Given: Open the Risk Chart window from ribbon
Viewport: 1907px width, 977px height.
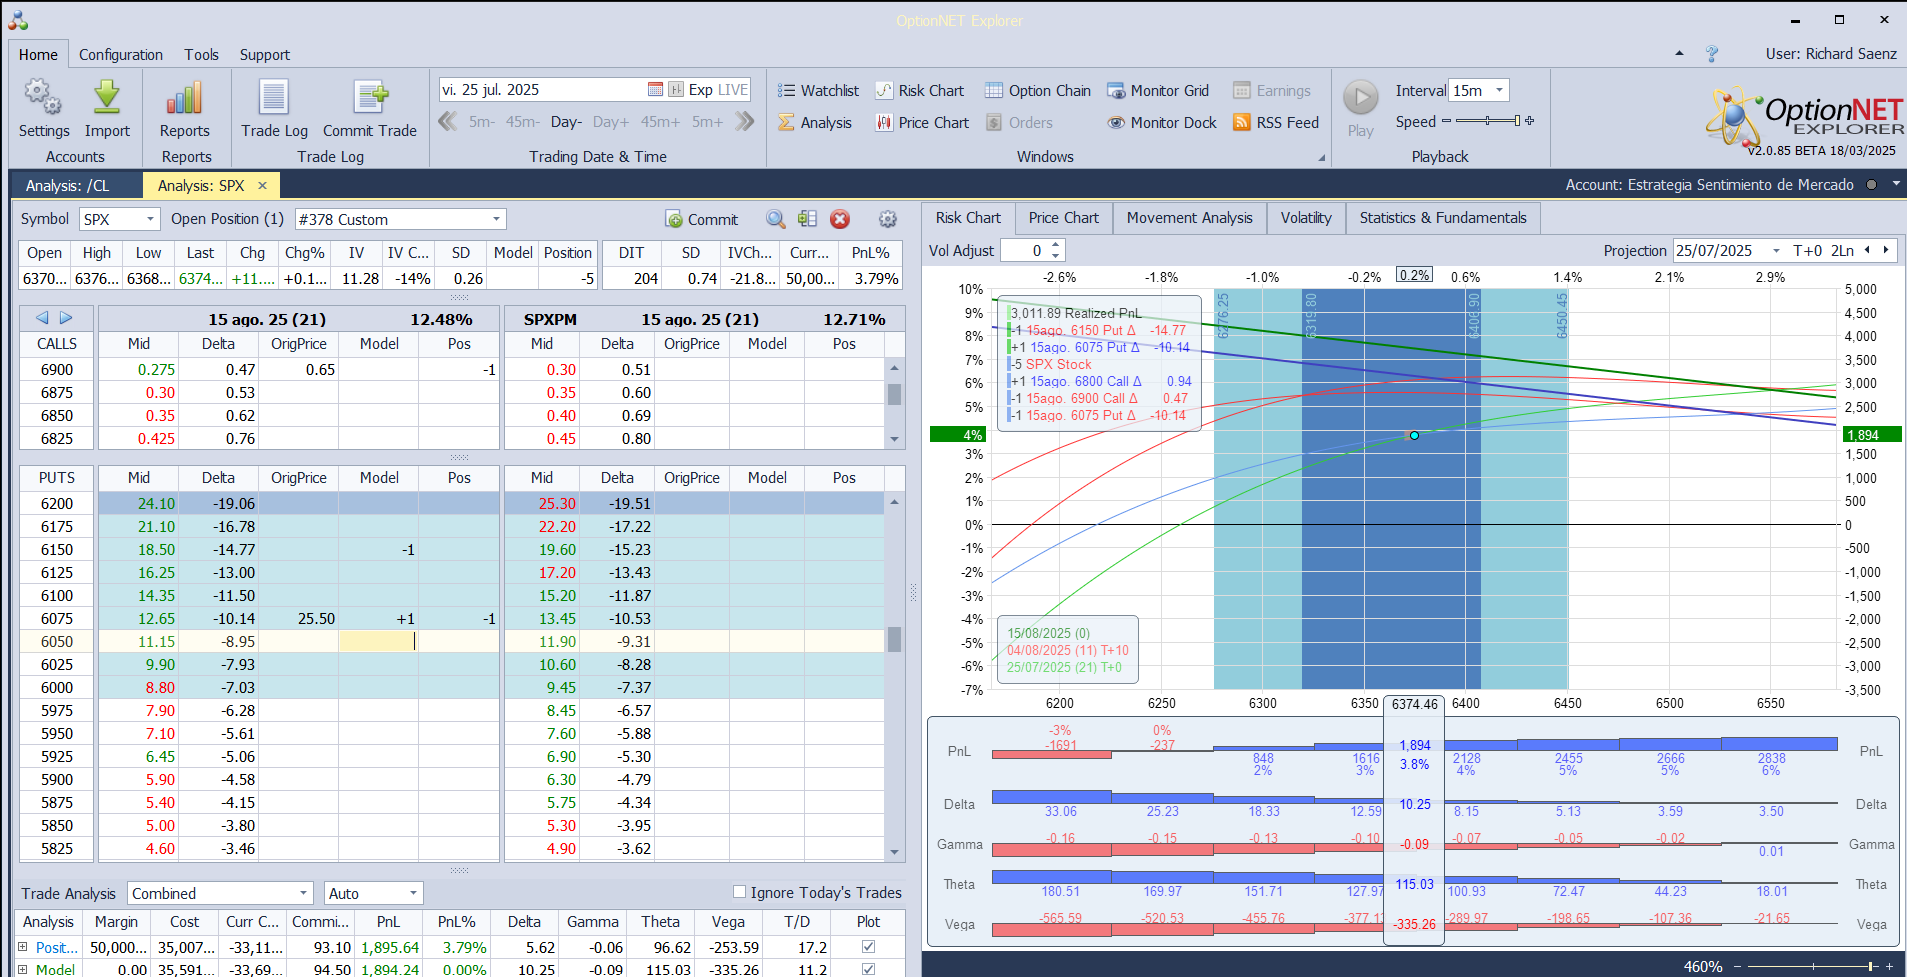Looking at the screenshot, I should coord(920,90).
